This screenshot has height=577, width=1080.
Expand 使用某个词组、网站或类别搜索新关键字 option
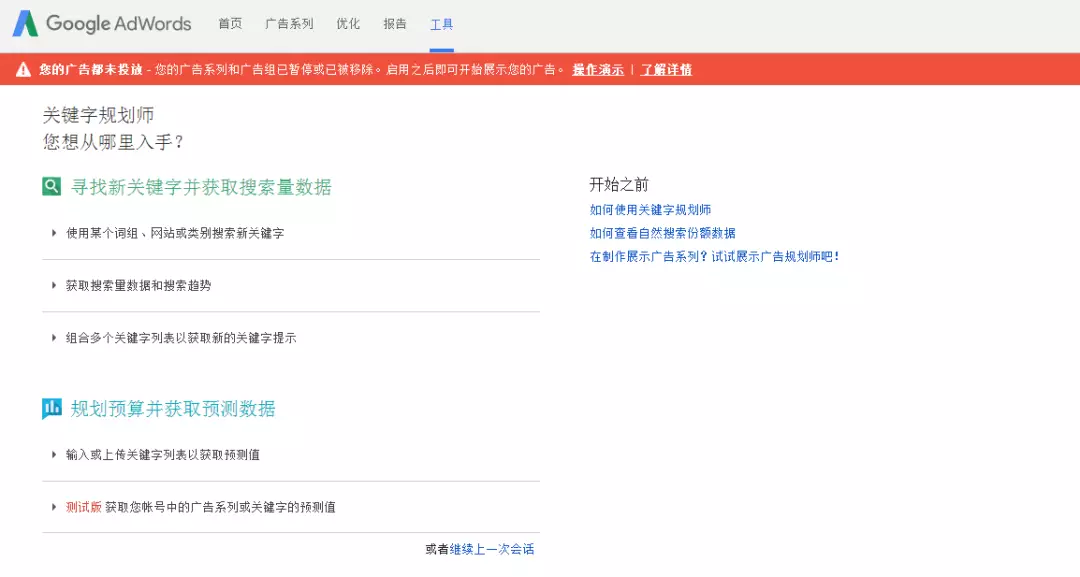click(x=175, y=233)
